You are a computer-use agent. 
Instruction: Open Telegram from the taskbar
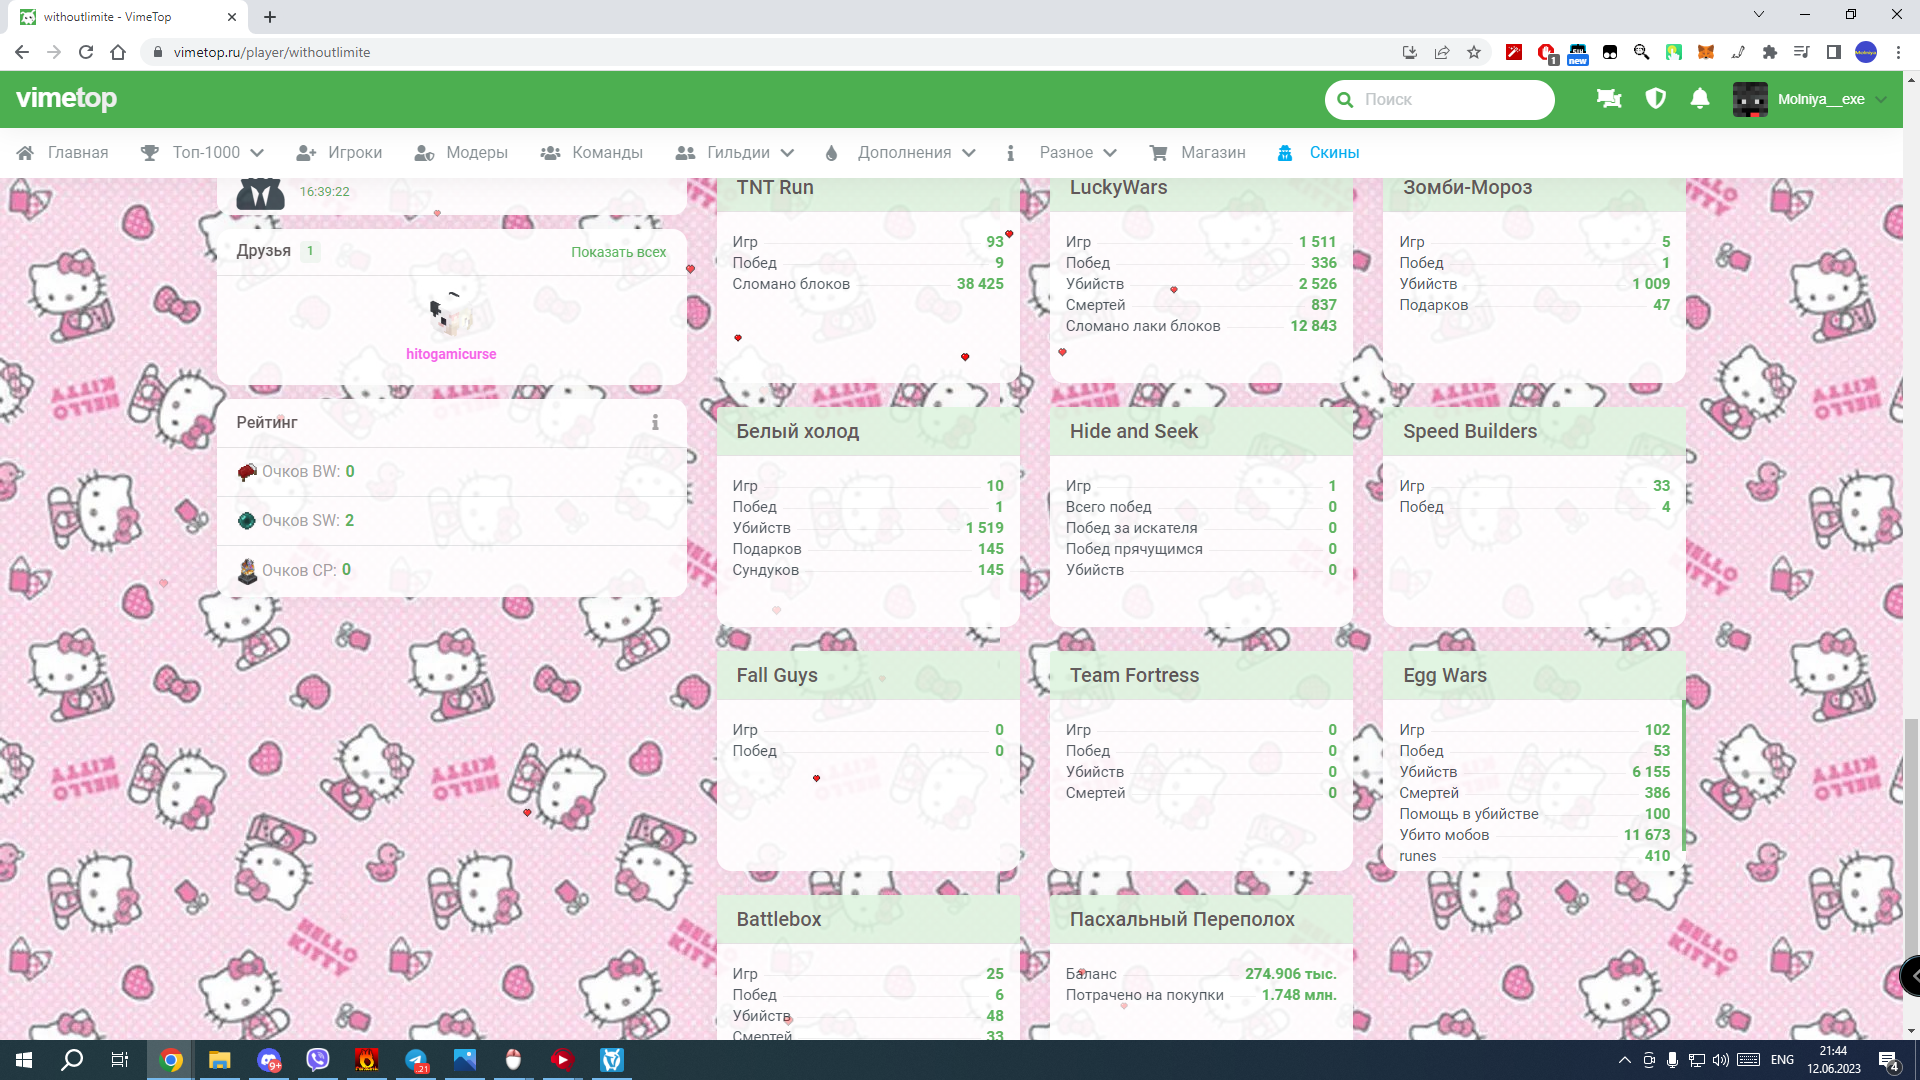(416, 1060)
